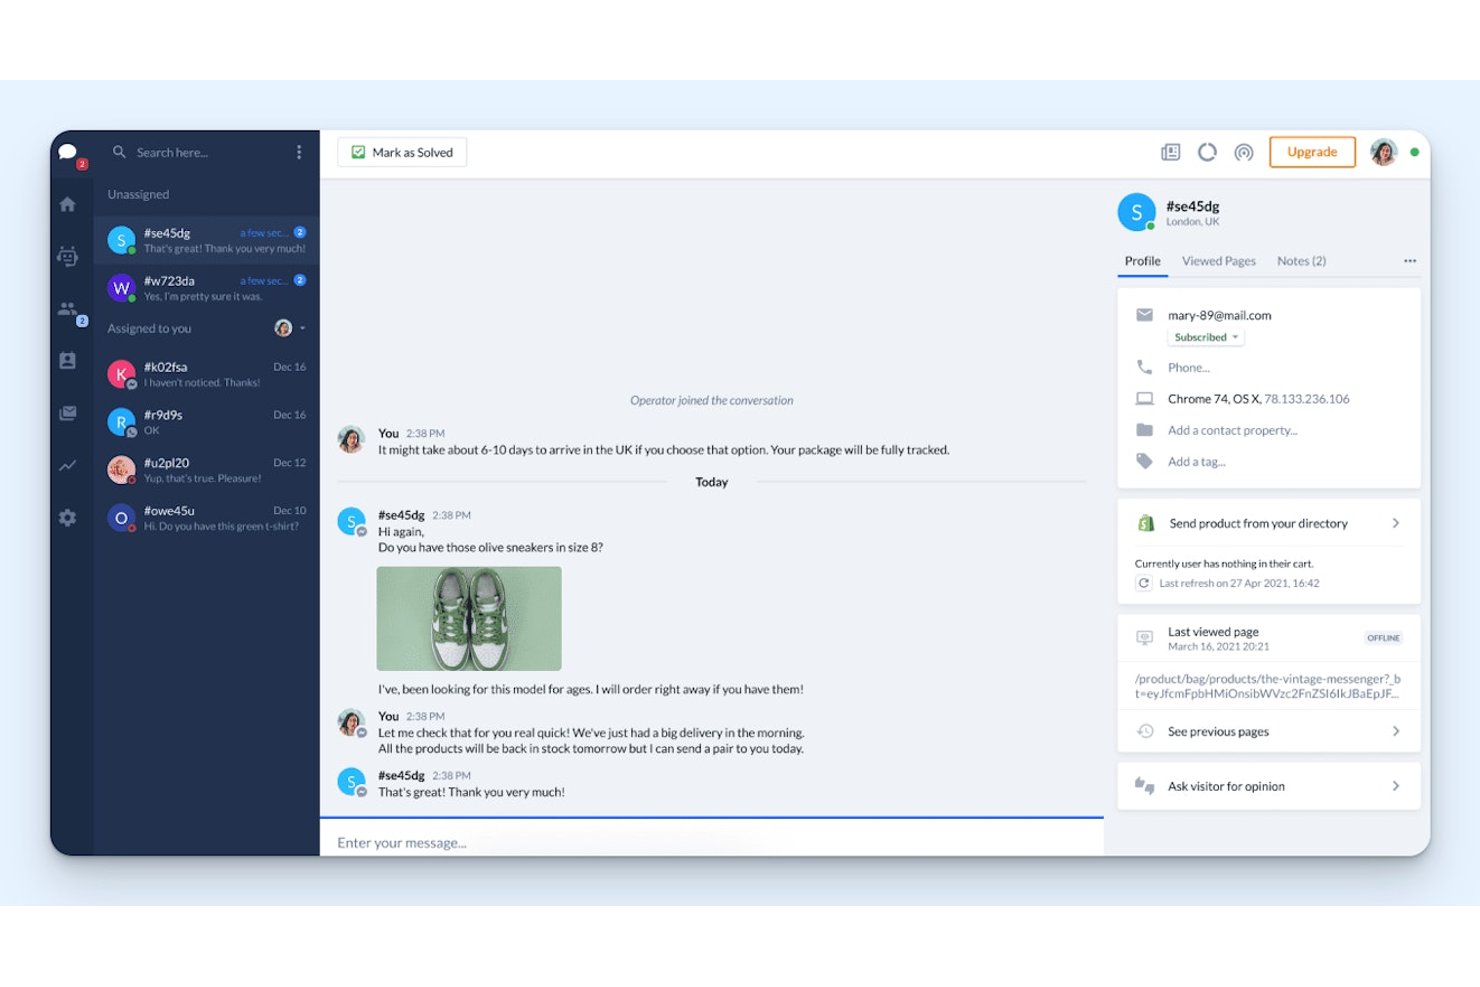The image size is (1480, 987).
Task: Click the large S avatar of #se45dg
Action: (1136, 212)
